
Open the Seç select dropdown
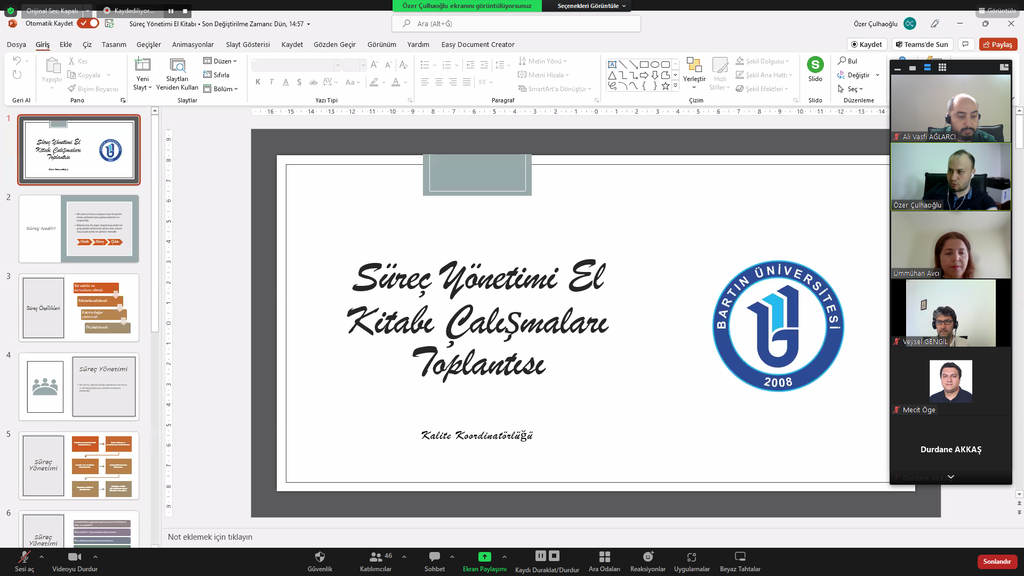click(x=851, y=89)
